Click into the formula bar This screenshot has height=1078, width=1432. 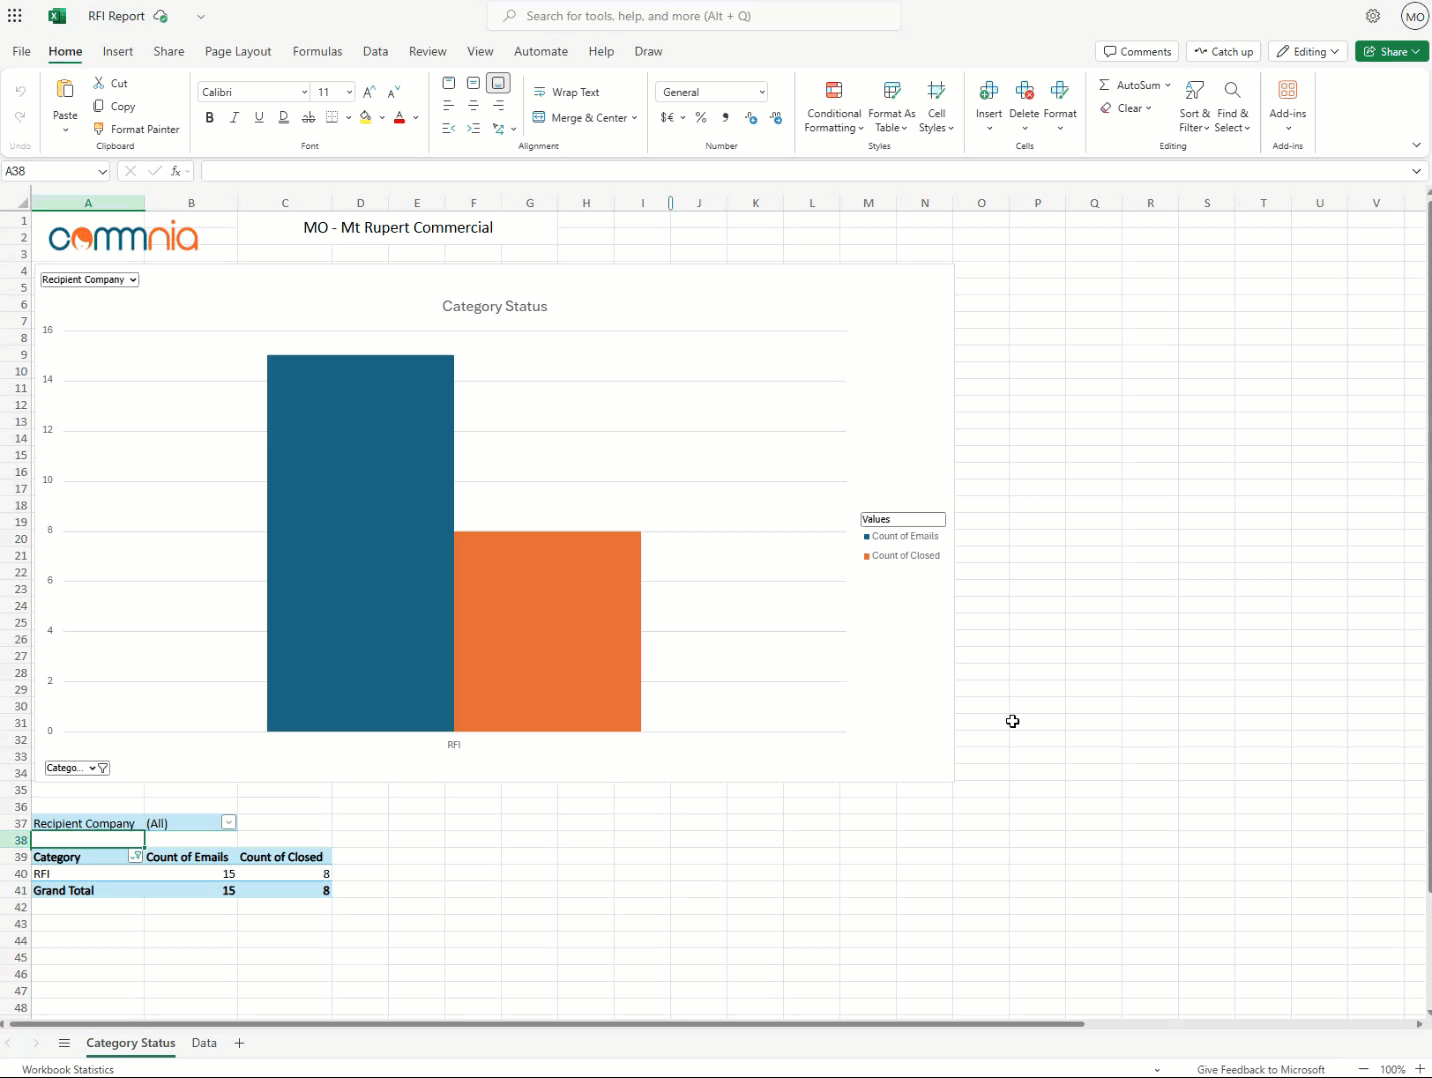pos(805,171)
